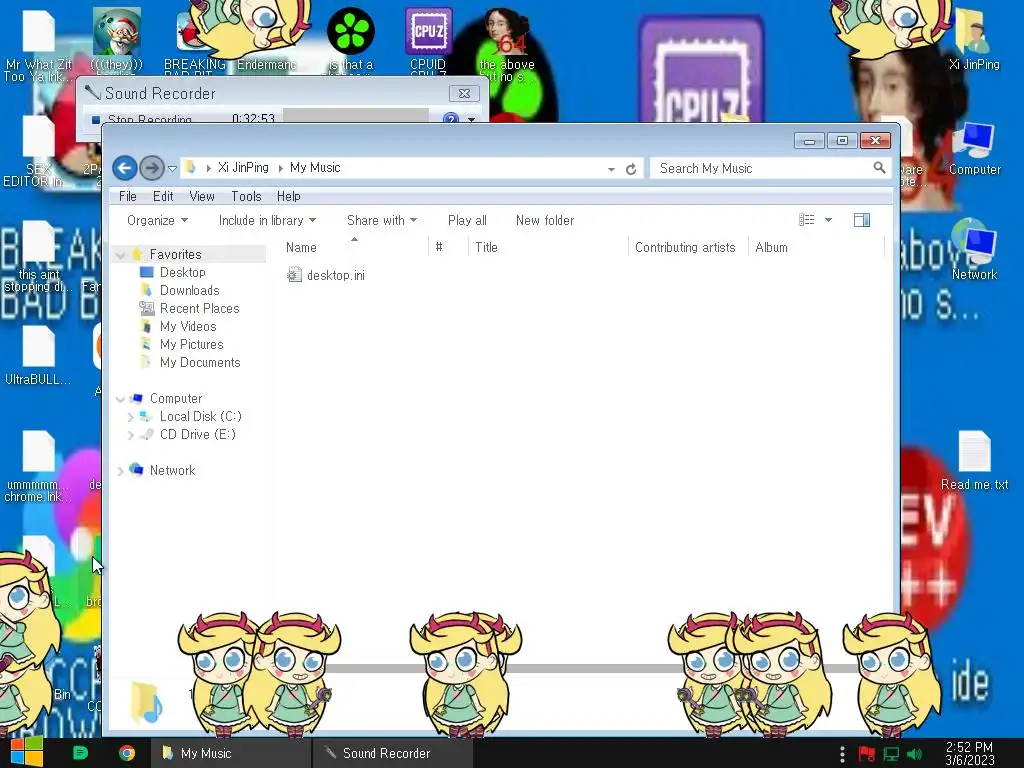
Task: Sort by the Title column
Action: point(487,248)
